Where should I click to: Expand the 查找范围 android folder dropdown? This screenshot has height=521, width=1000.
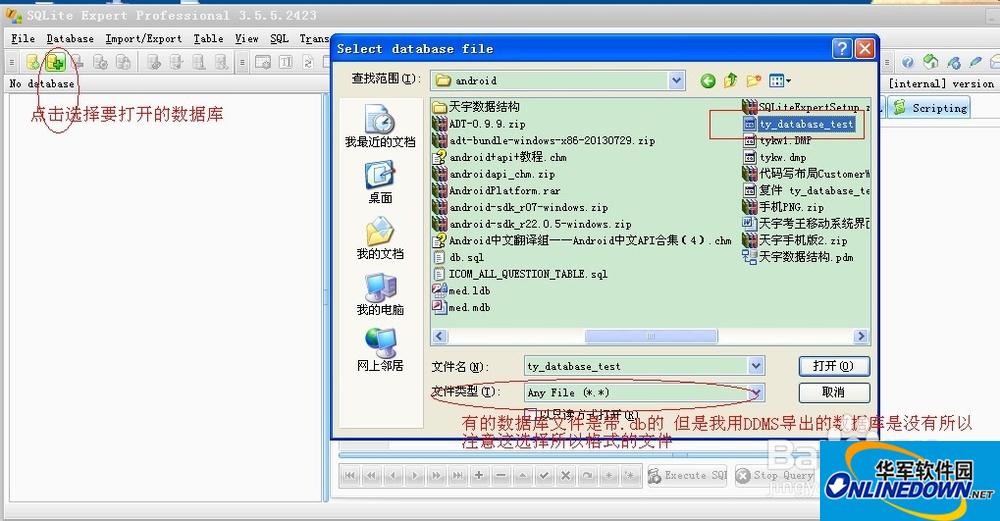click(x=677, y=81)
